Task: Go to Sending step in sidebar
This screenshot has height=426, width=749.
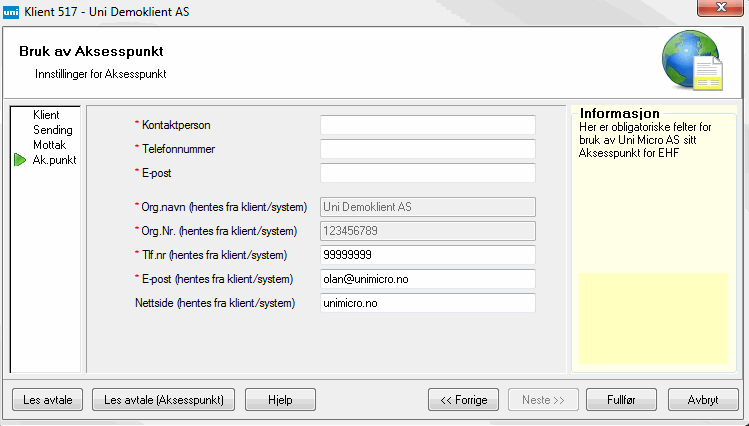Action: point(52,130)
